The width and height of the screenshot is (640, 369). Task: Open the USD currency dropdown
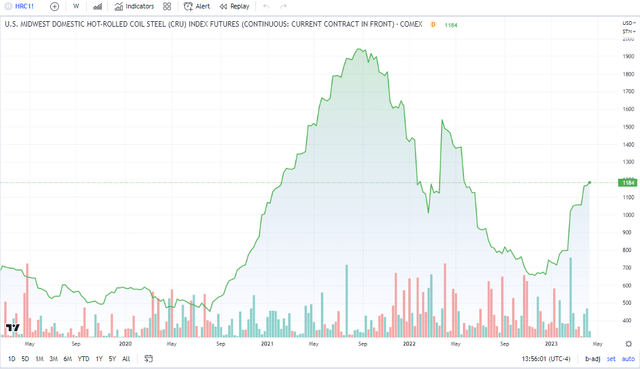coord(629,23)
